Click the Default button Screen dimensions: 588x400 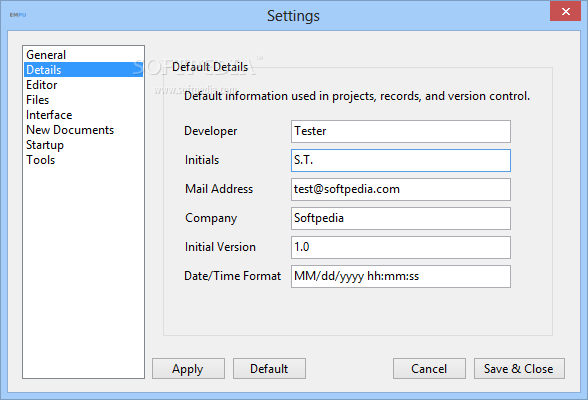point(269,369)
